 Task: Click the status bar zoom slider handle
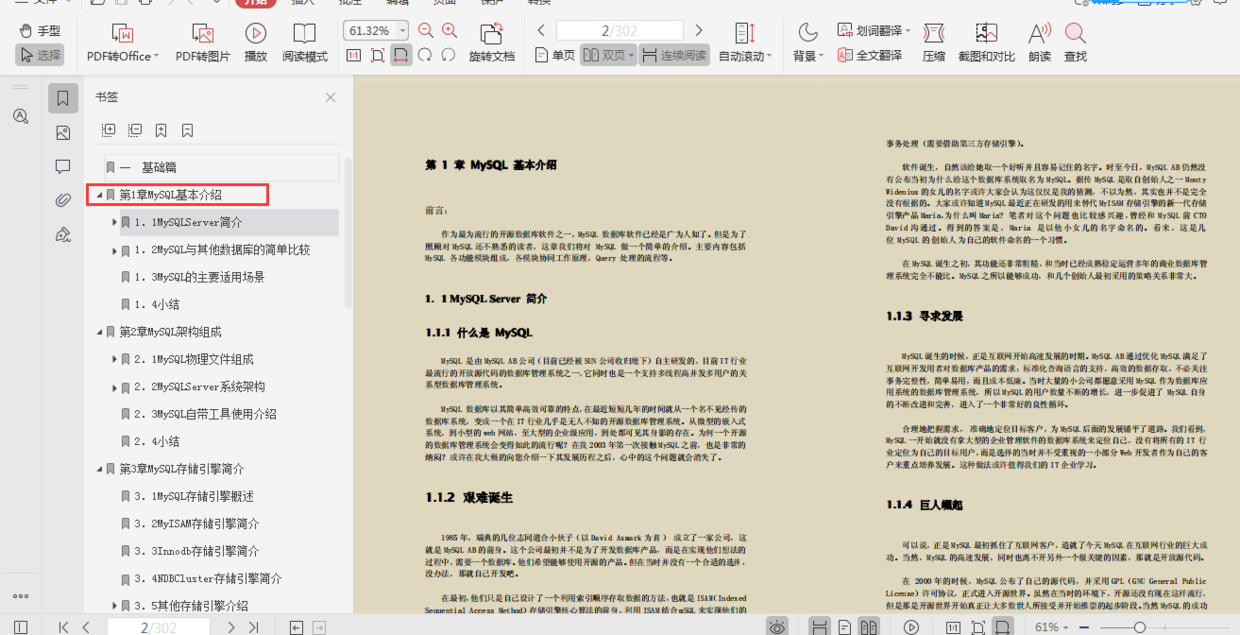(1139, 627)
